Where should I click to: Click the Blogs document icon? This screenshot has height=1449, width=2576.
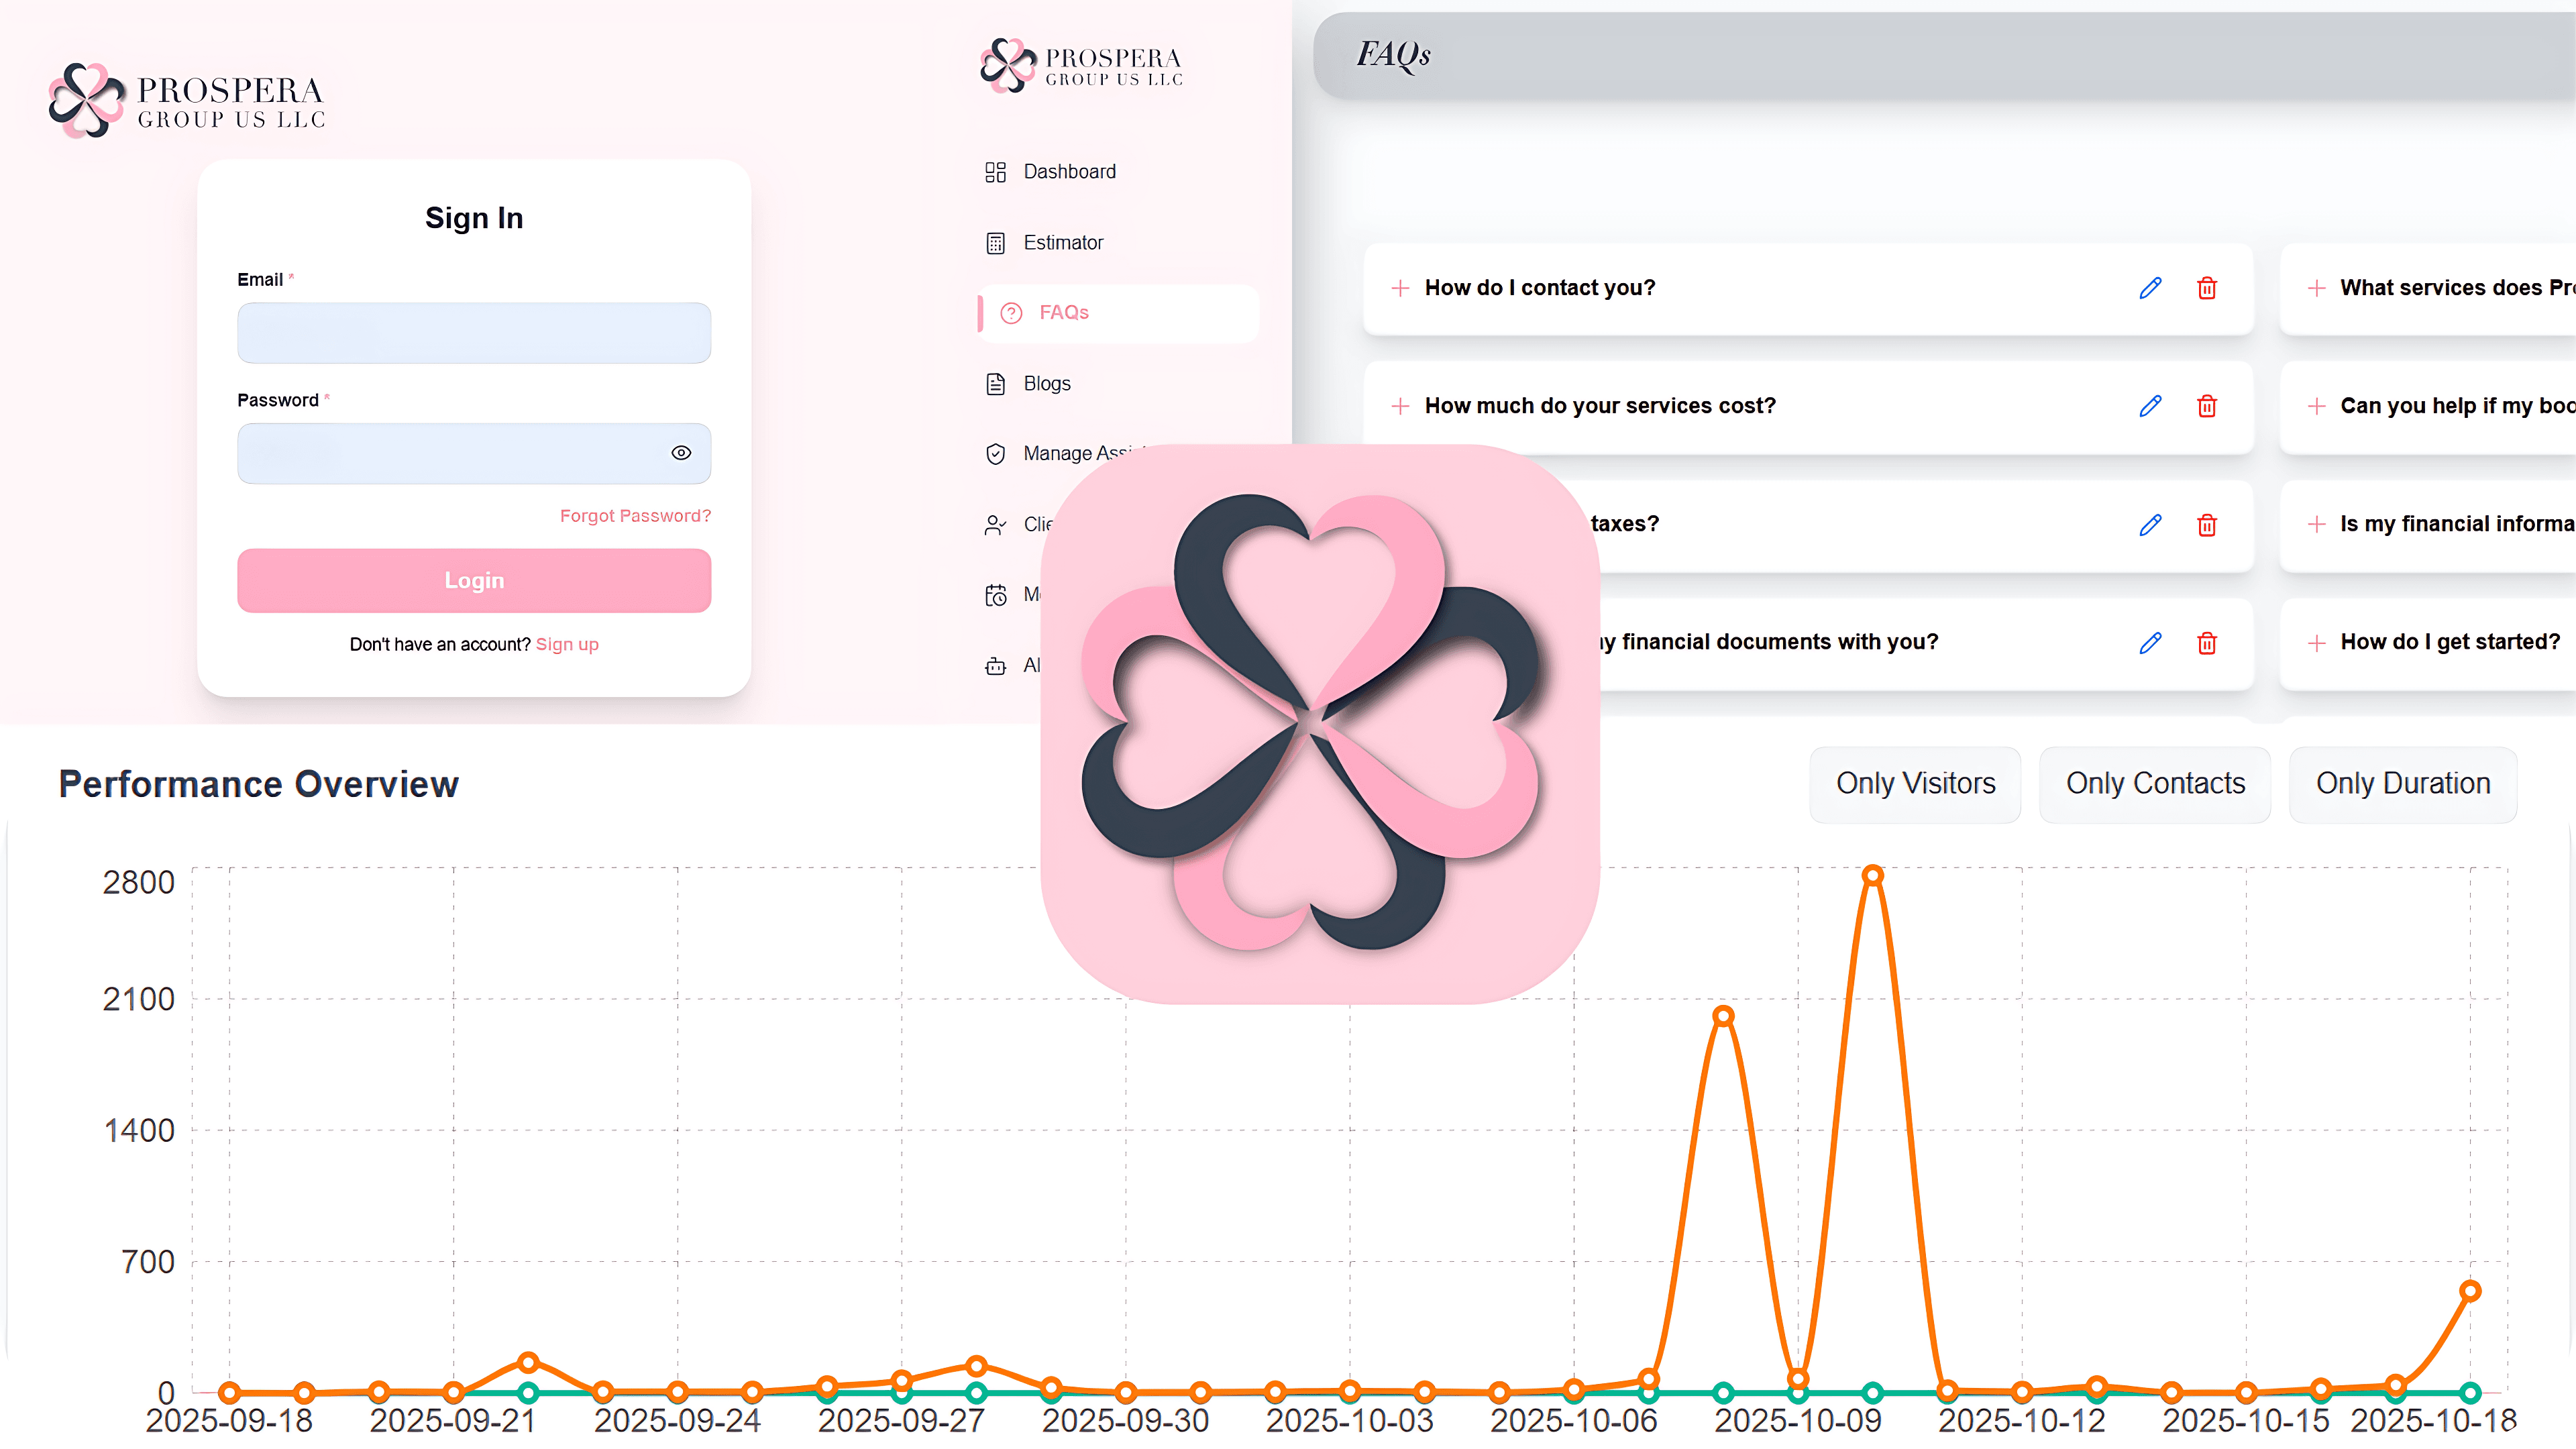[x=995, y=384]
